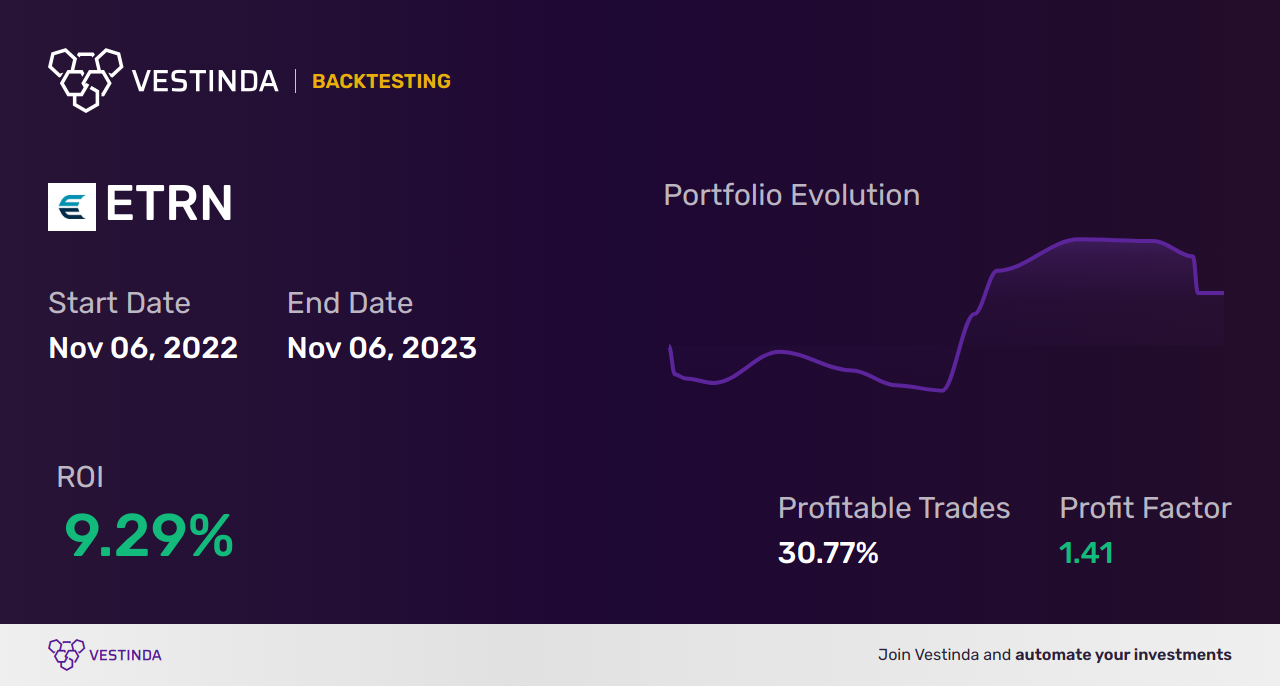Select the Nov 06, 2023 end date

pyautogui.click(x=382, y=348)
